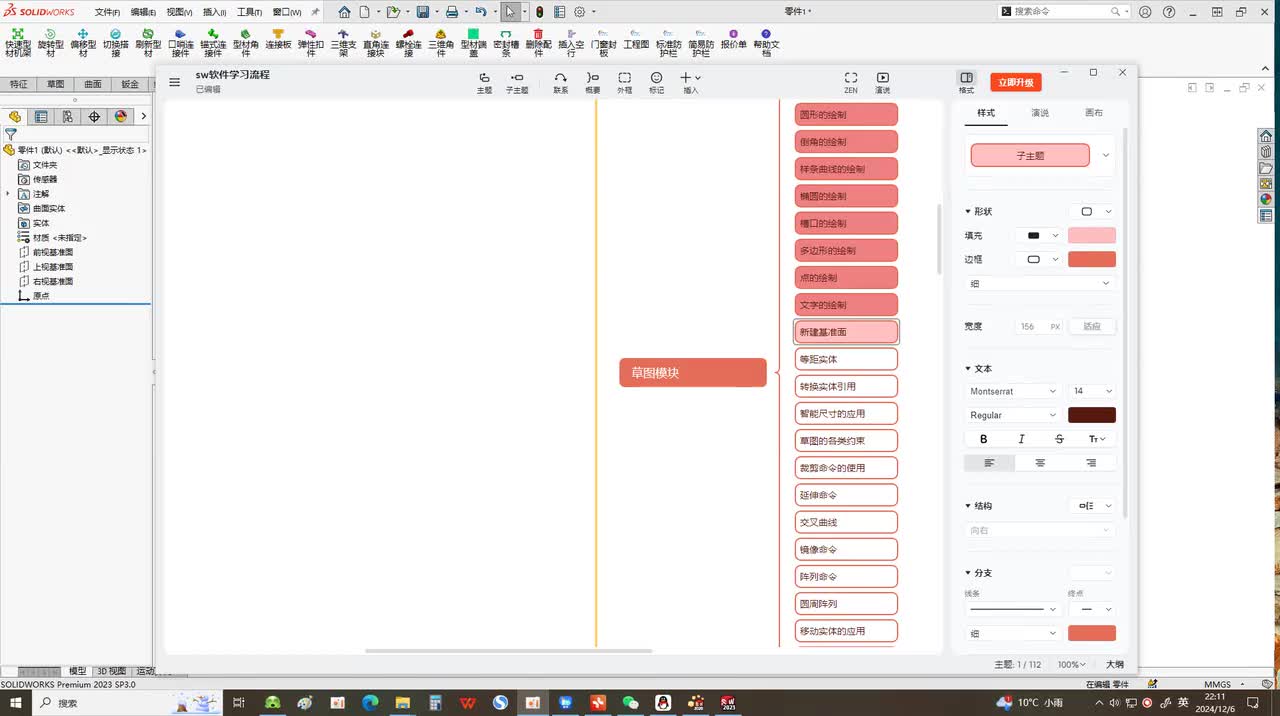Viewport: 1280px width, 716px height.
Task: Switch to the 画布 panel tab
Action: pyautogui.click(x=1094, y=113)
